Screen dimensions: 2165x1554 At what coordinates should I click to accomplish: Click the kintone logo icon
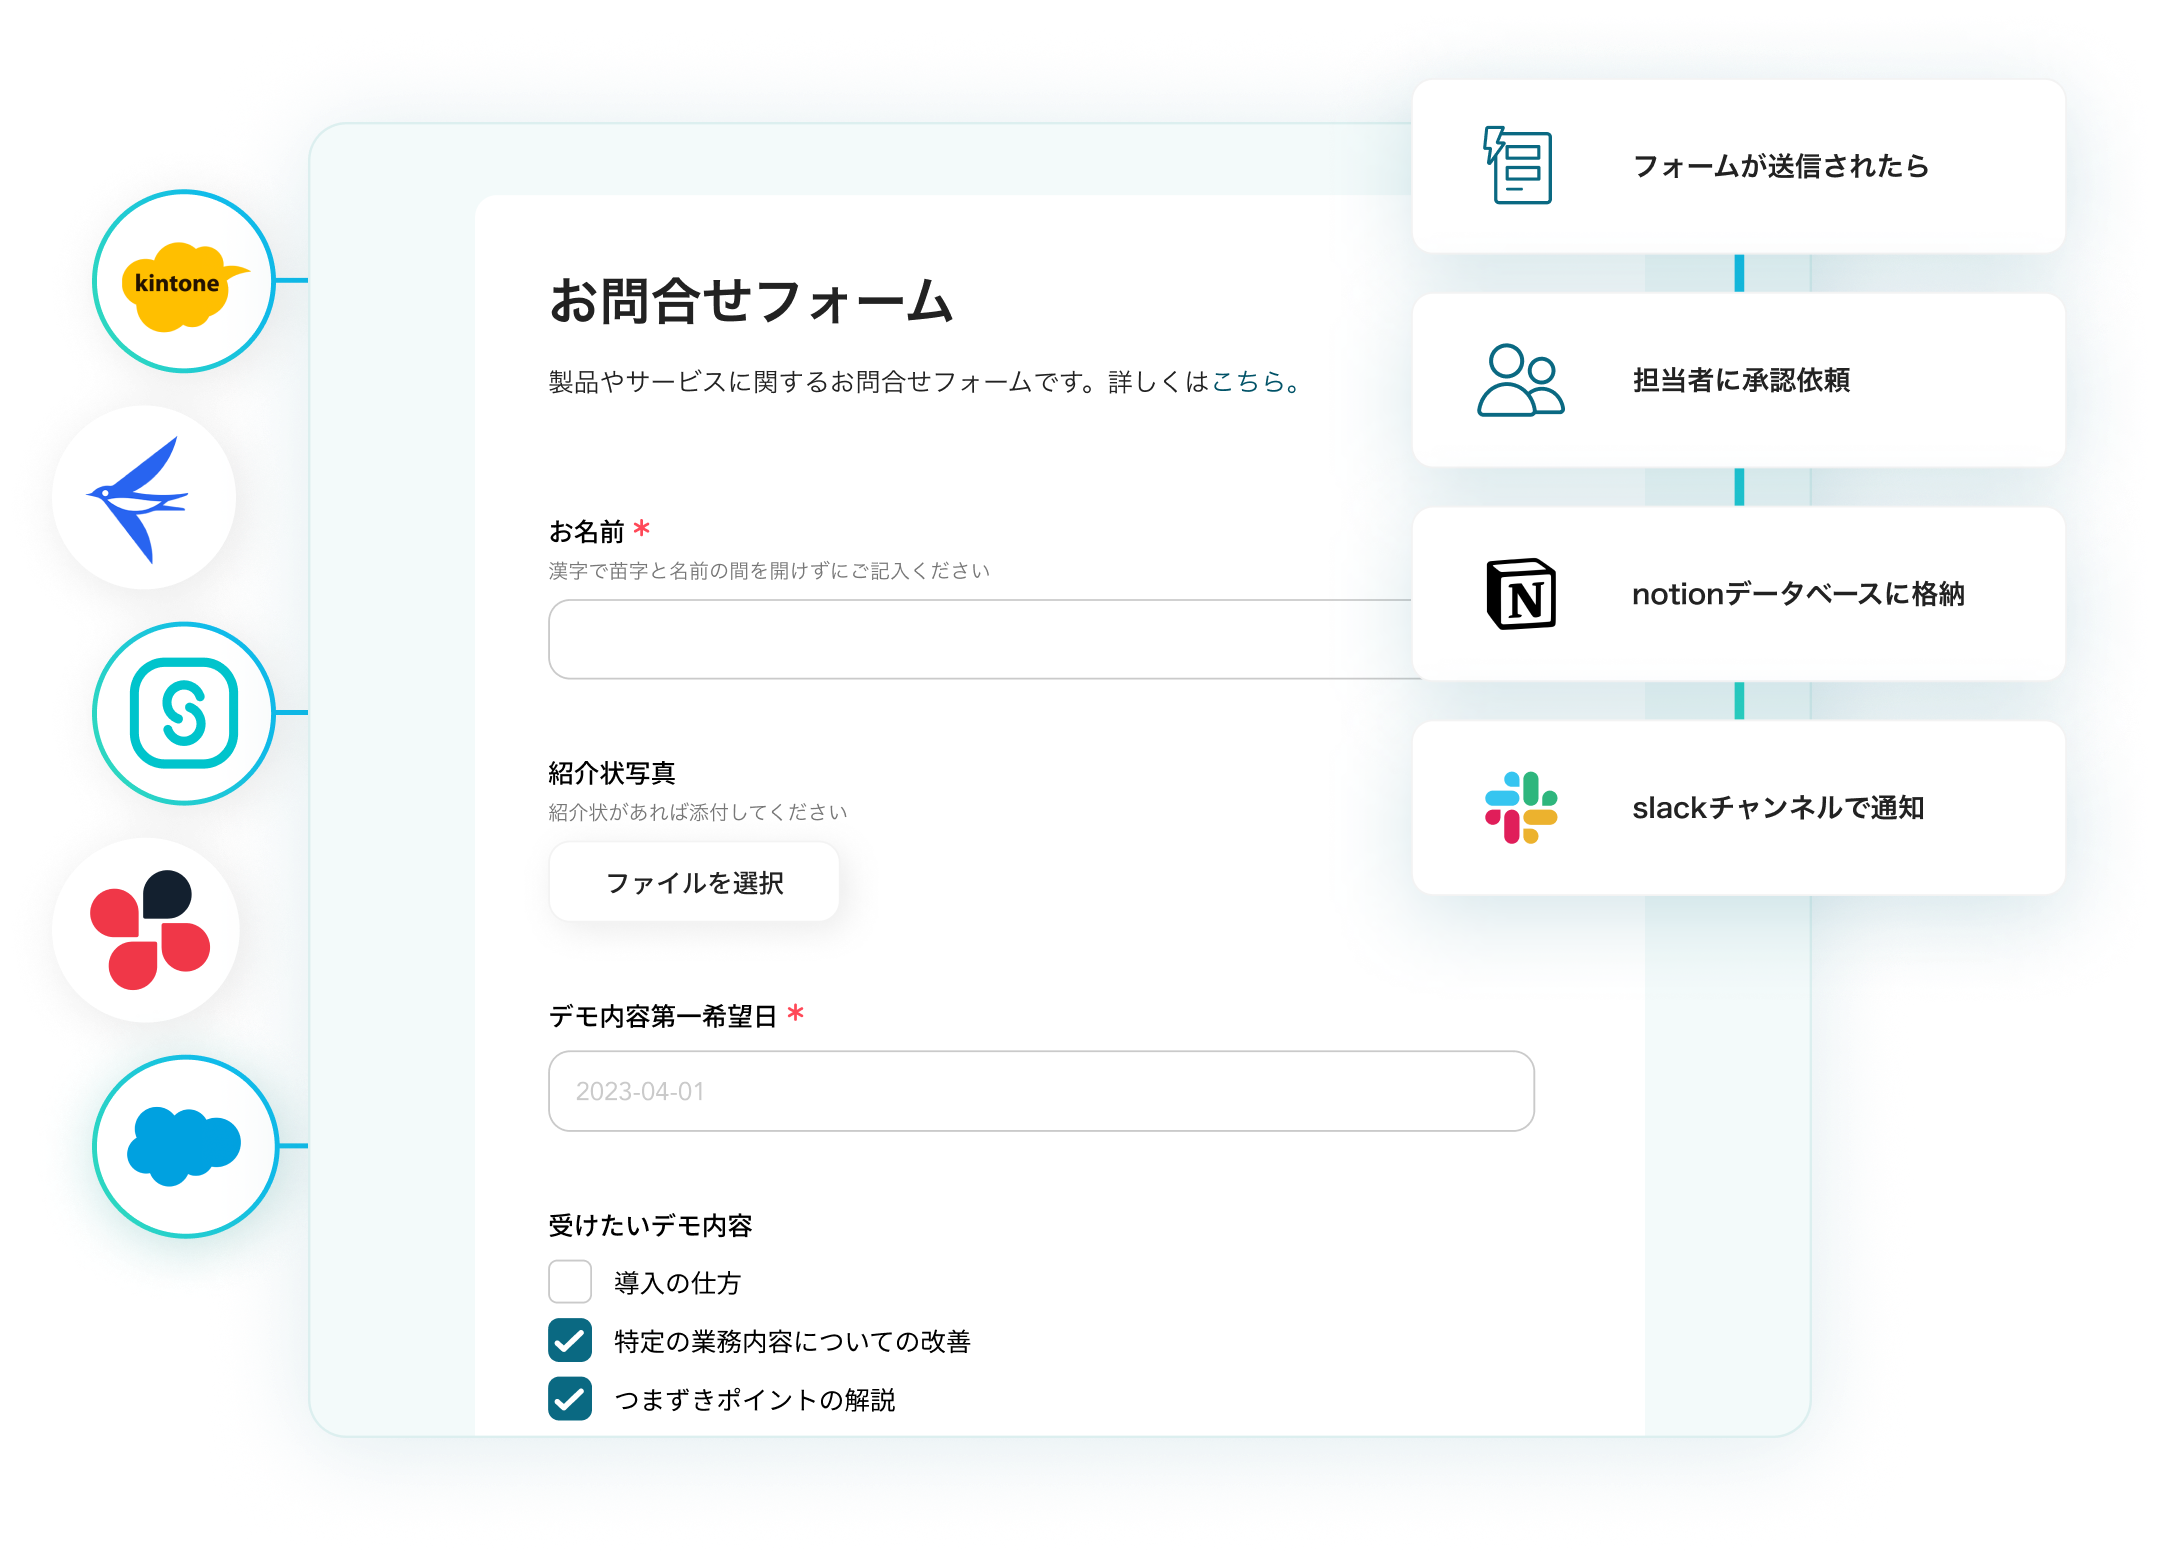click(x=184, y=283)
